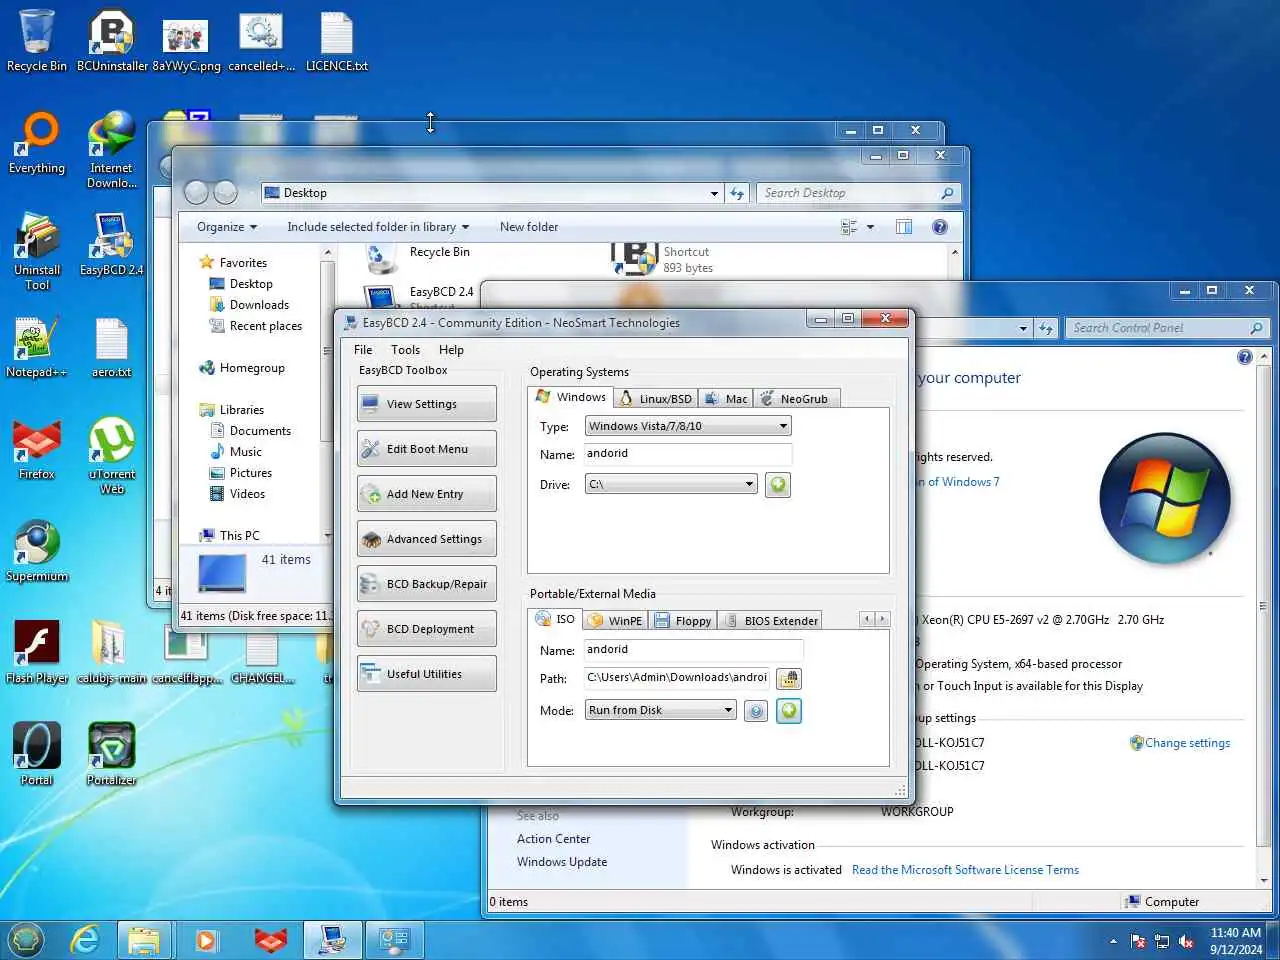Switch to the Floppy media tab
Viewport: 1280px width, 960px height.
683,620
